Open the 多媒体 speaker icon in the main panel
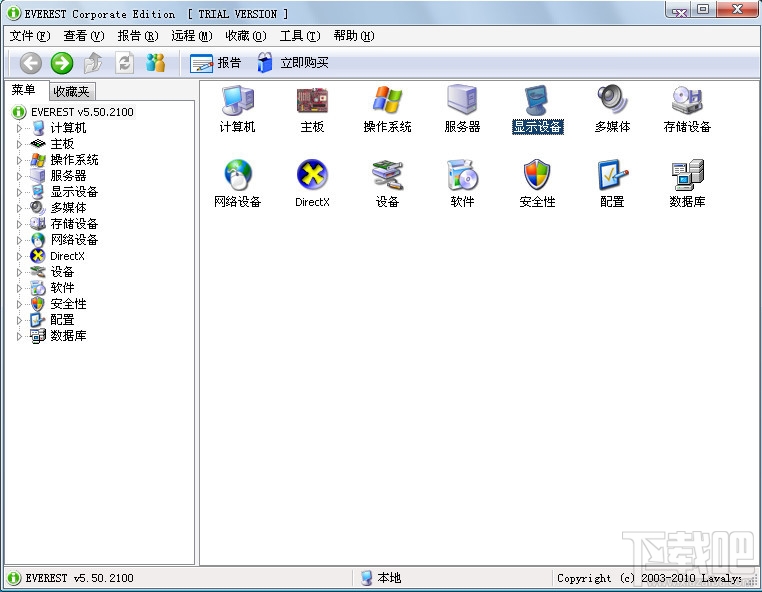The image size is (762, 592). [612, 109]
